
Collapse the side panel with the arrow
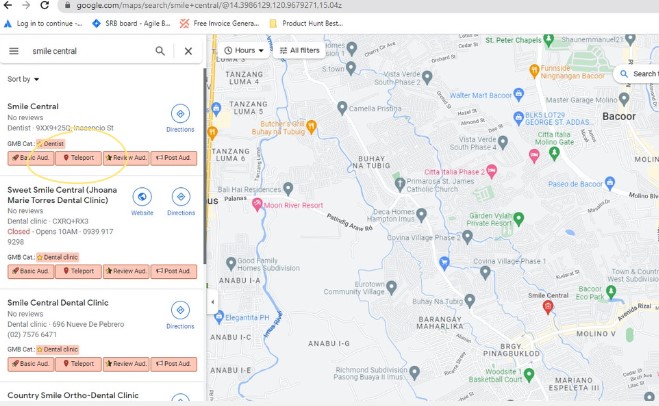point(213,302)
